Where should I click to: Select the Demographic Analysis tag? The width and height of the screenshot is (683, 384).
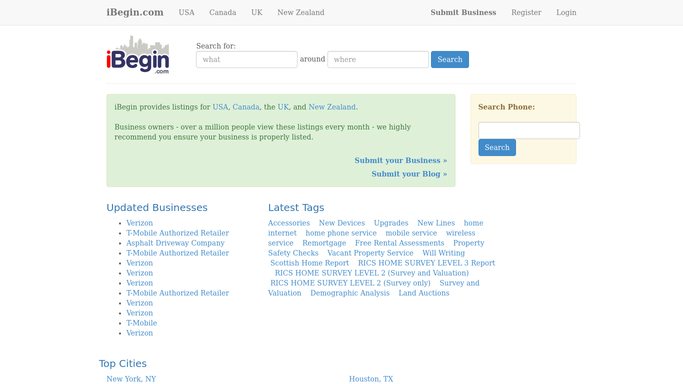click(x=350, y=293)
